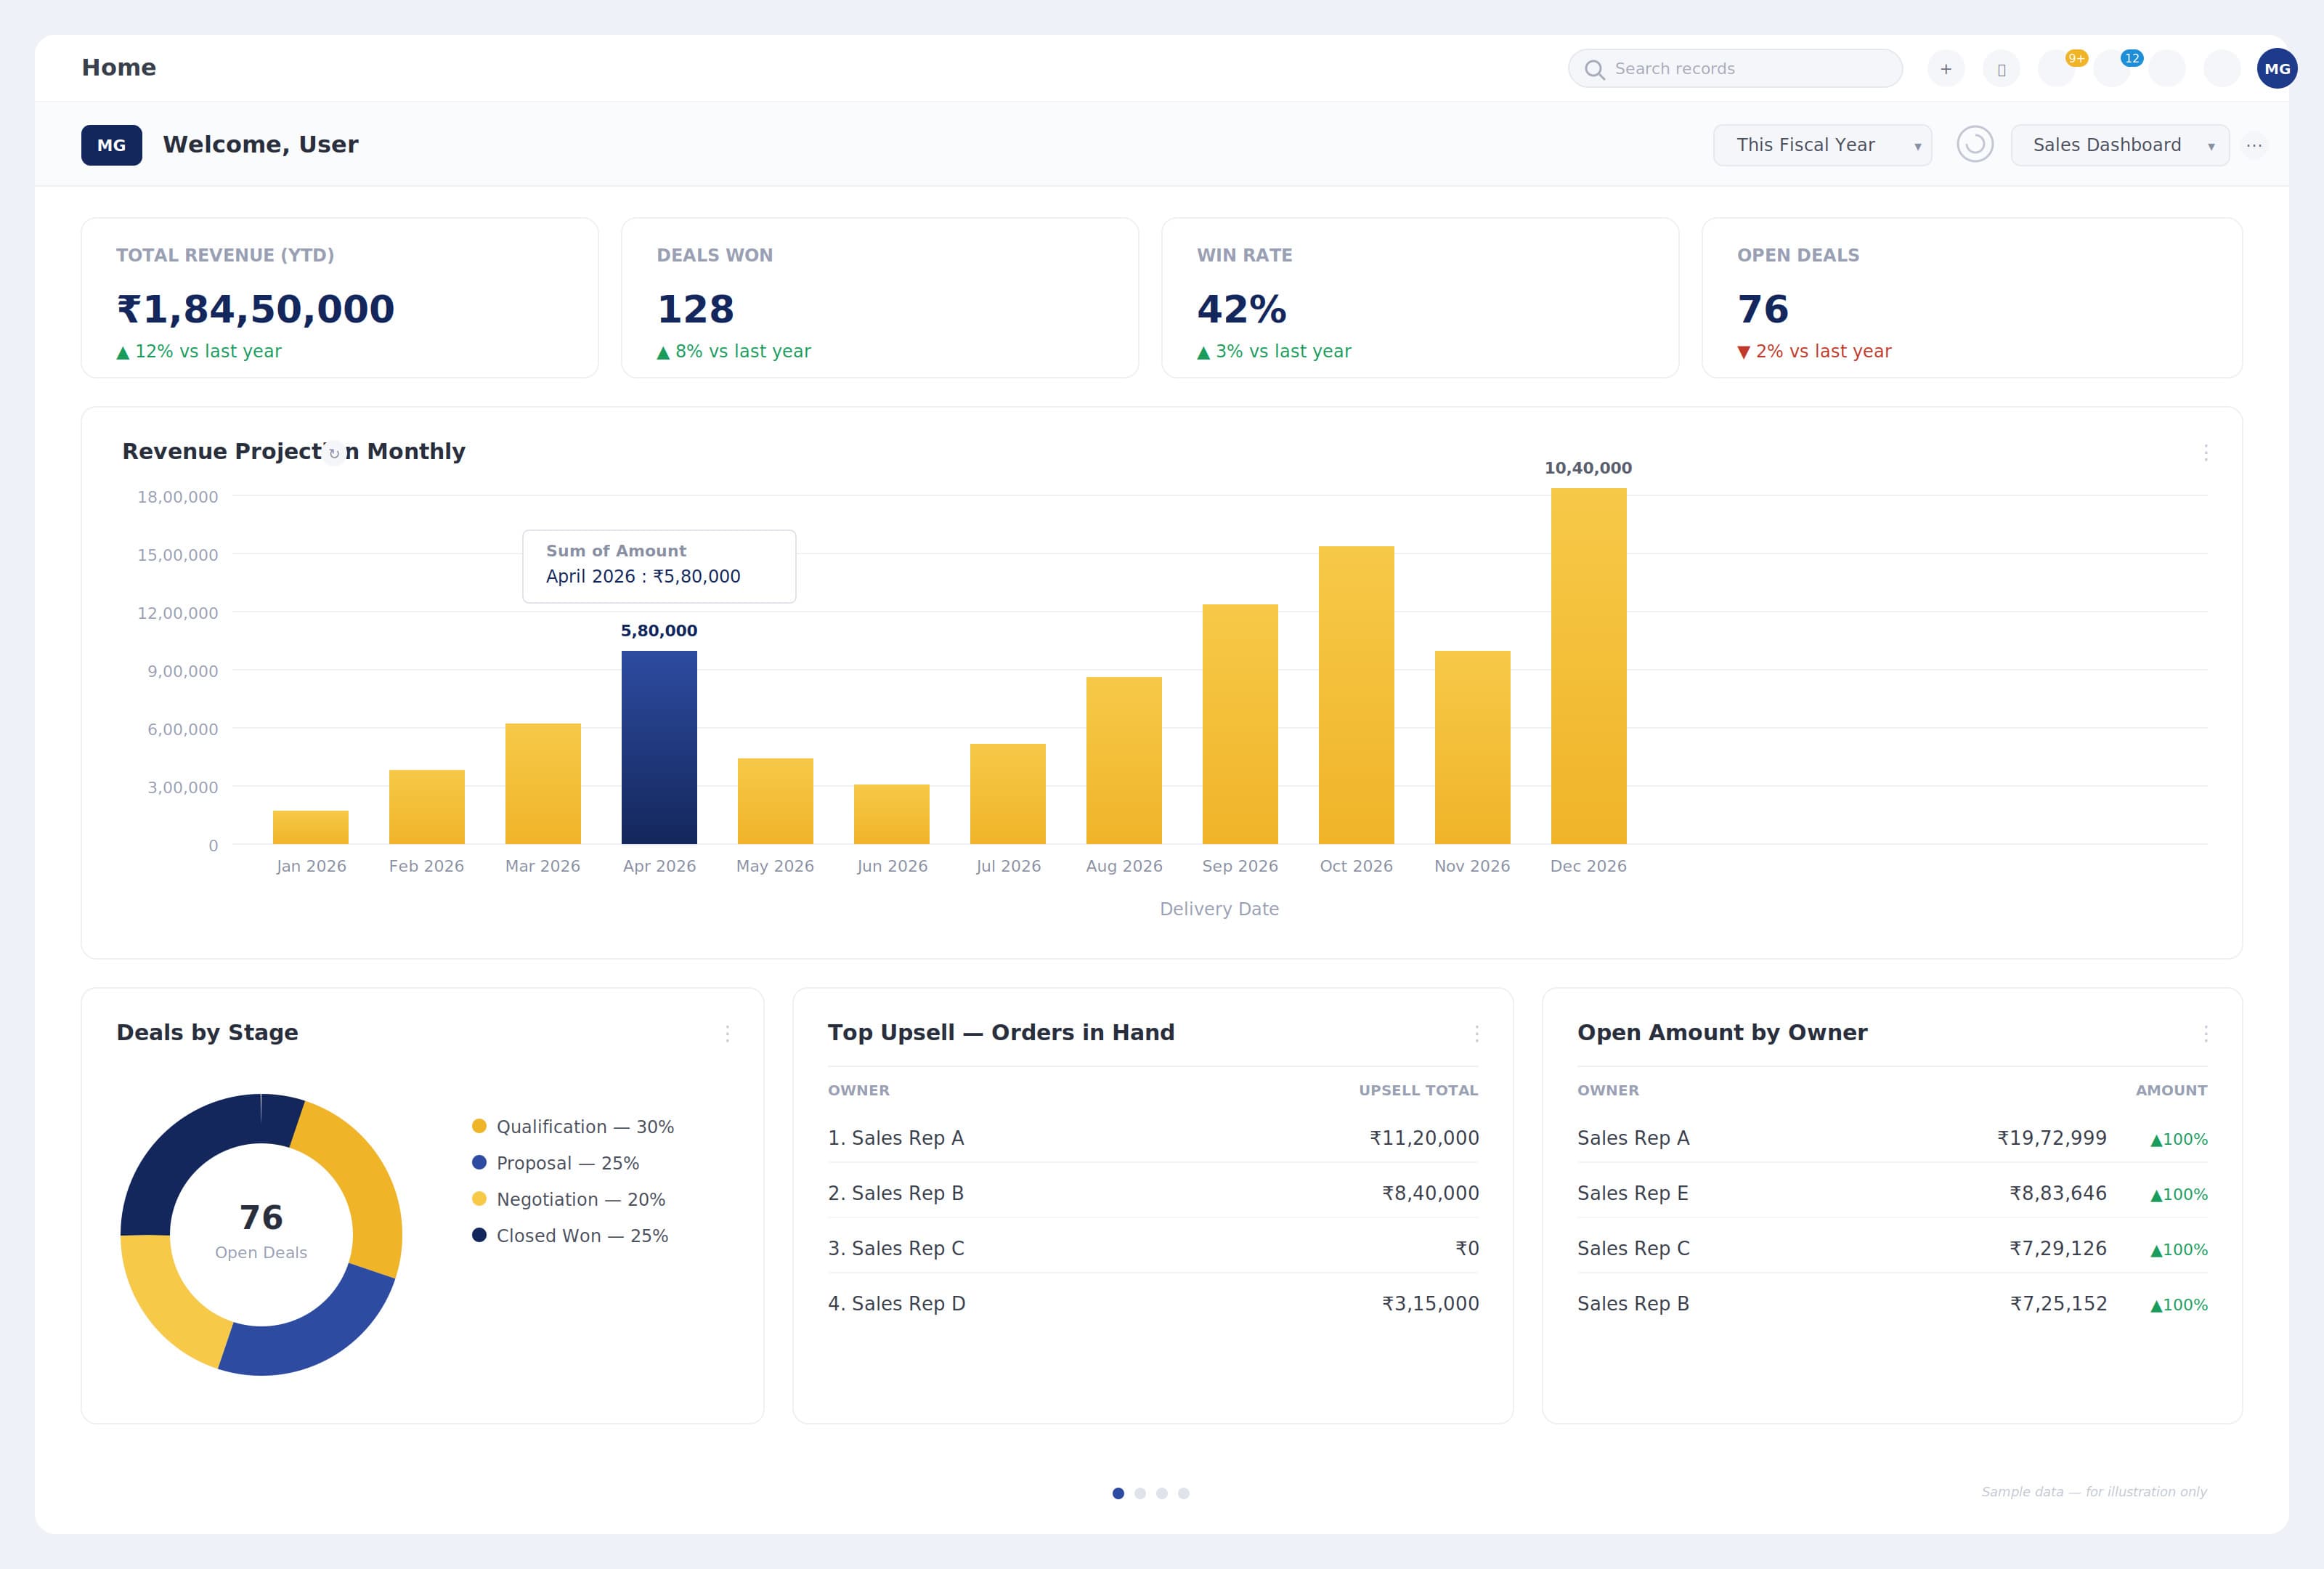This screenshot has width=2324, height=1569.
Task: Select the Sales Rep E owner row
Action: (x=1892, y=1193)
